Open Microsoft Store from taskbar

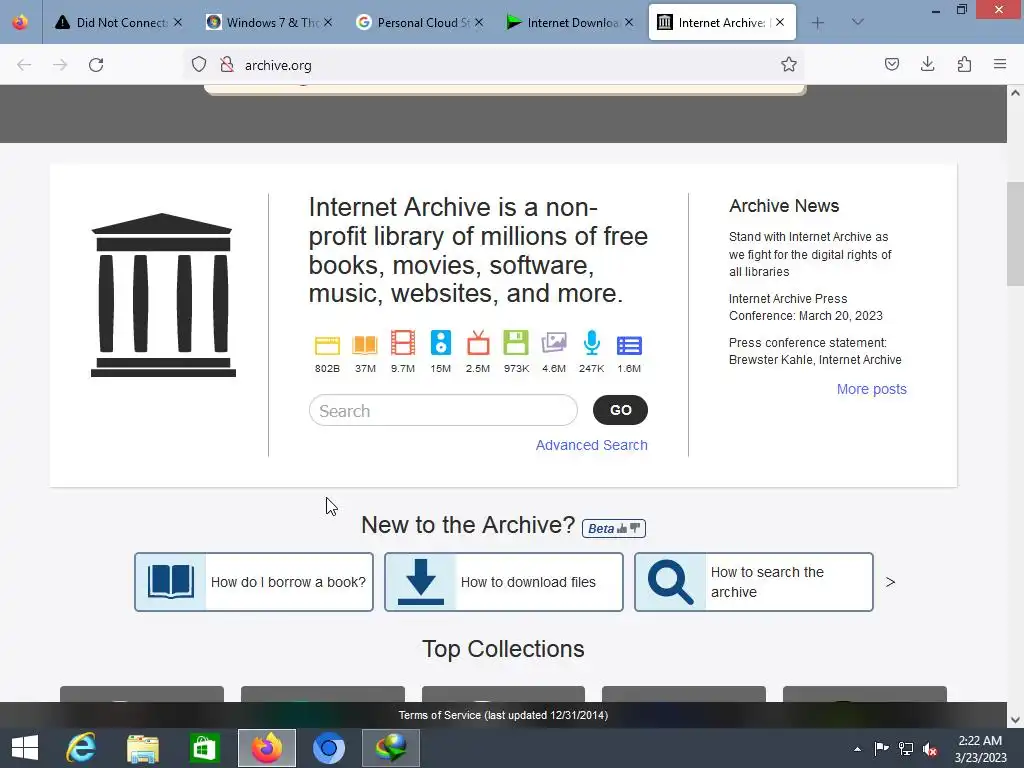click(x=204, y=748)
